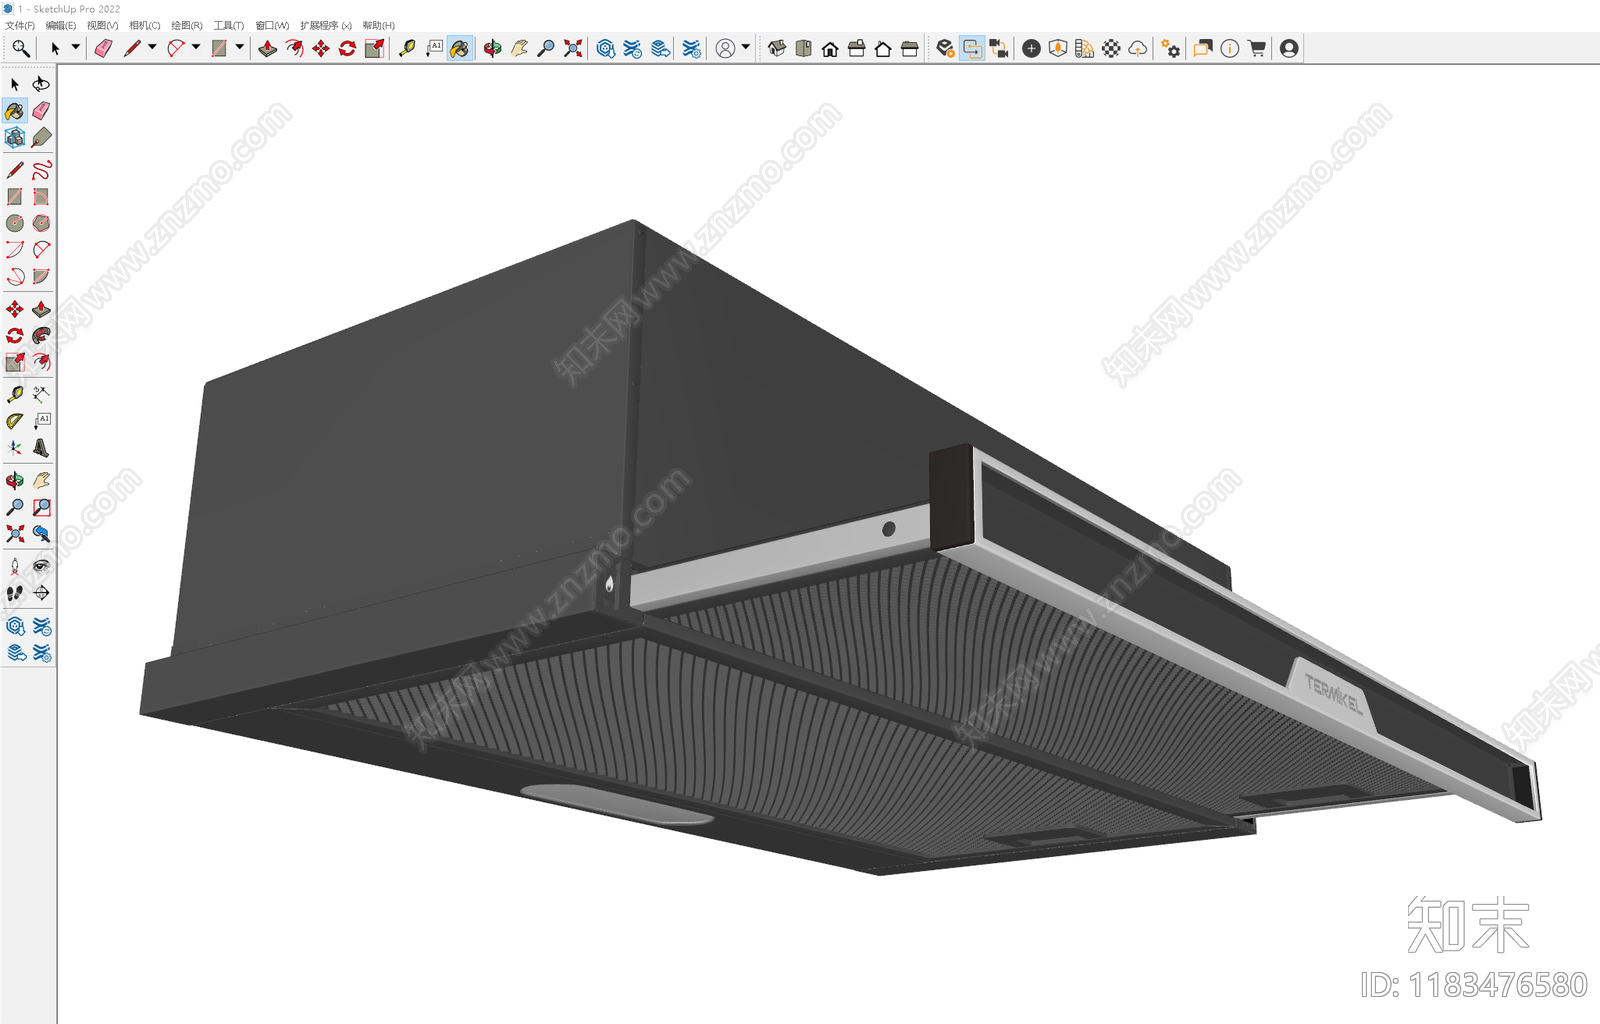This screenshot has height=1024, width=1600.
Task: Select the Zoom Window tool in left palette
Action: coord(41,508)
